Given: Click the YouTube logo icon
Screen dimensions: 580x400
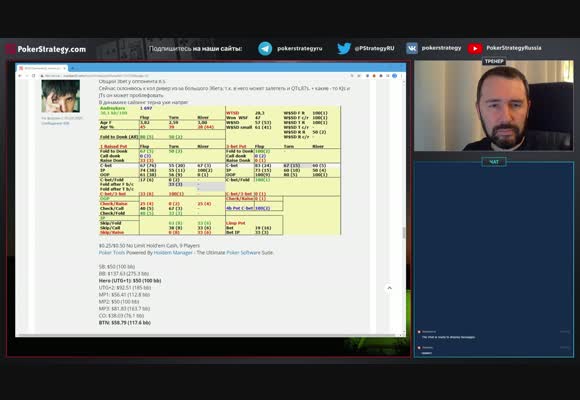Looking at the screenshot, I should [475, 48].
